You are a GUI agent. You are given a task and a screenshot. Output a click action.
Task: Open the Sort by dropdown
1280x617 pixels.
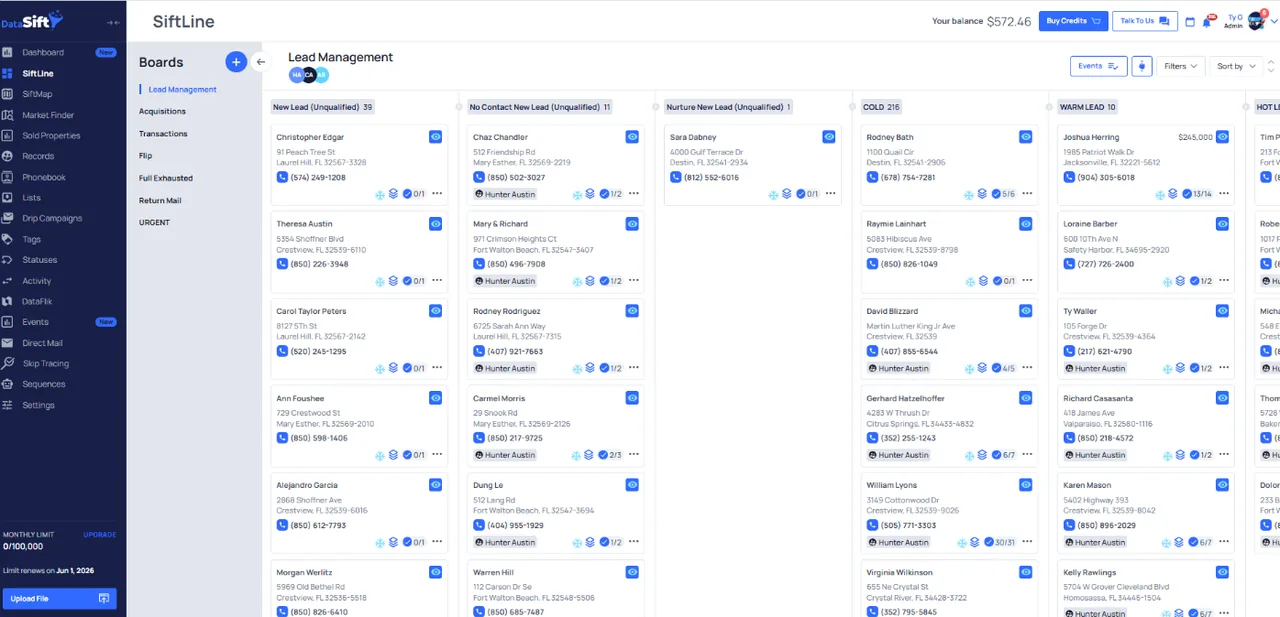tap(1236, 66)
